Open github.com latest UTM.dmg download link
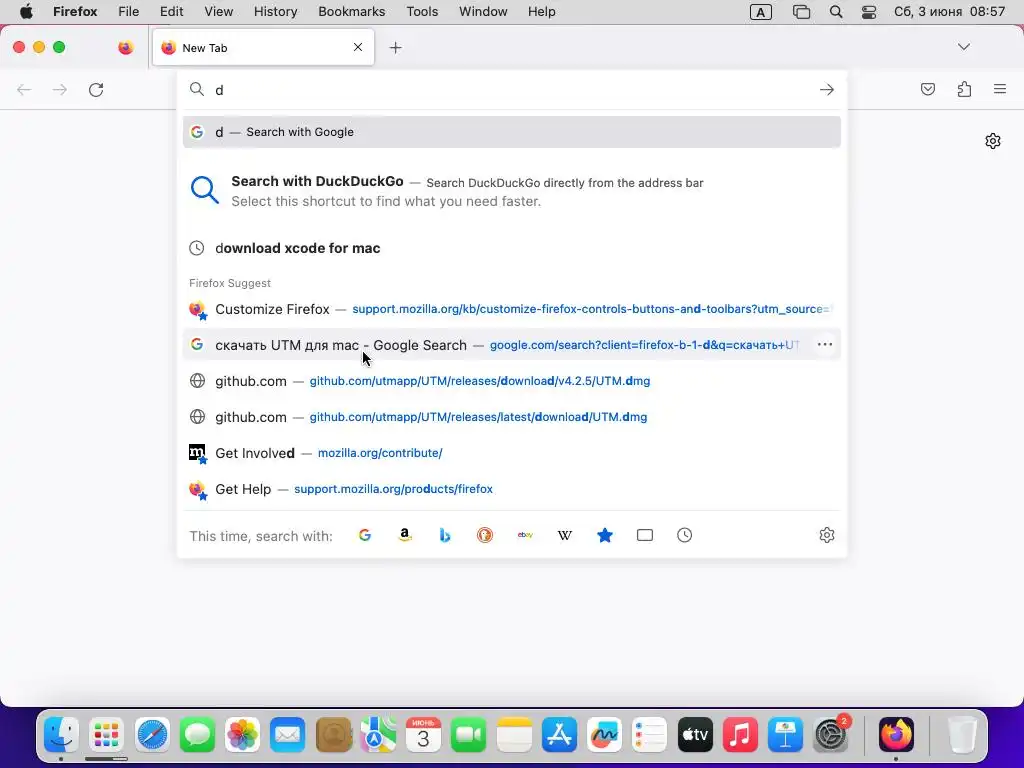This screenshot has height=768, width=1024. [512, 417]
